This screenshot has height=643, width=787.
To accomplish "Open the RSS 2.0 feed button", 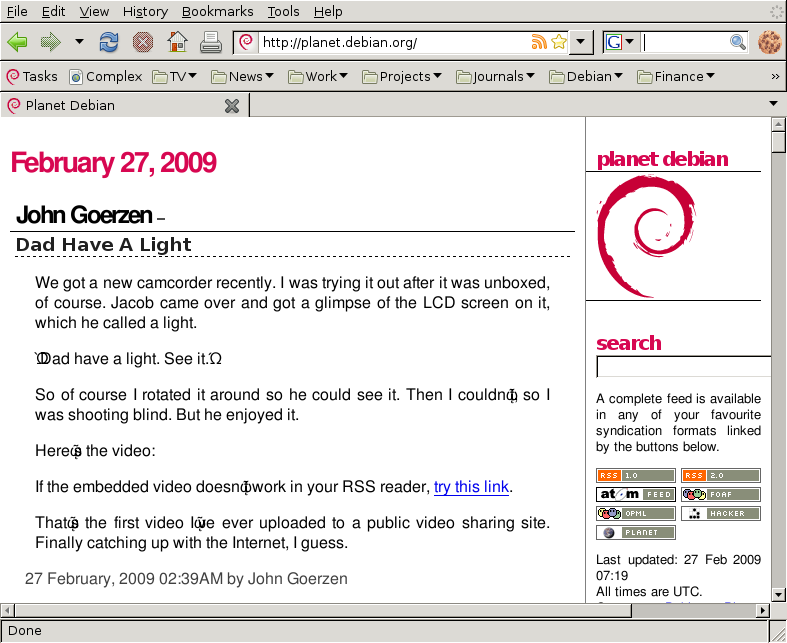I will click(x=721, y=475).
